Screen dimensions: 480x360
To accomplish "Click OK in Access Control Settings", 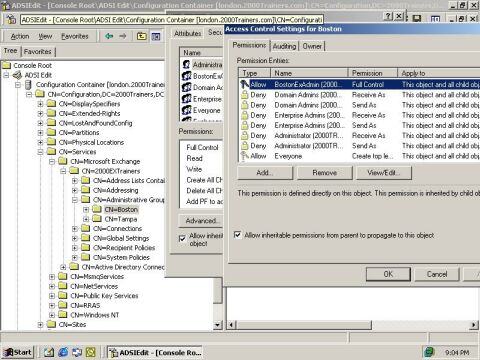I will [x=388, y=274].
